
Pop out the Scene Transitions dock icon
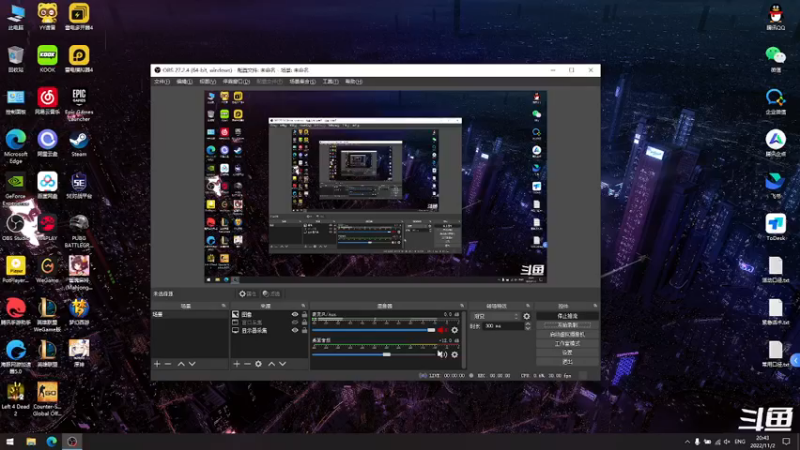528,306
